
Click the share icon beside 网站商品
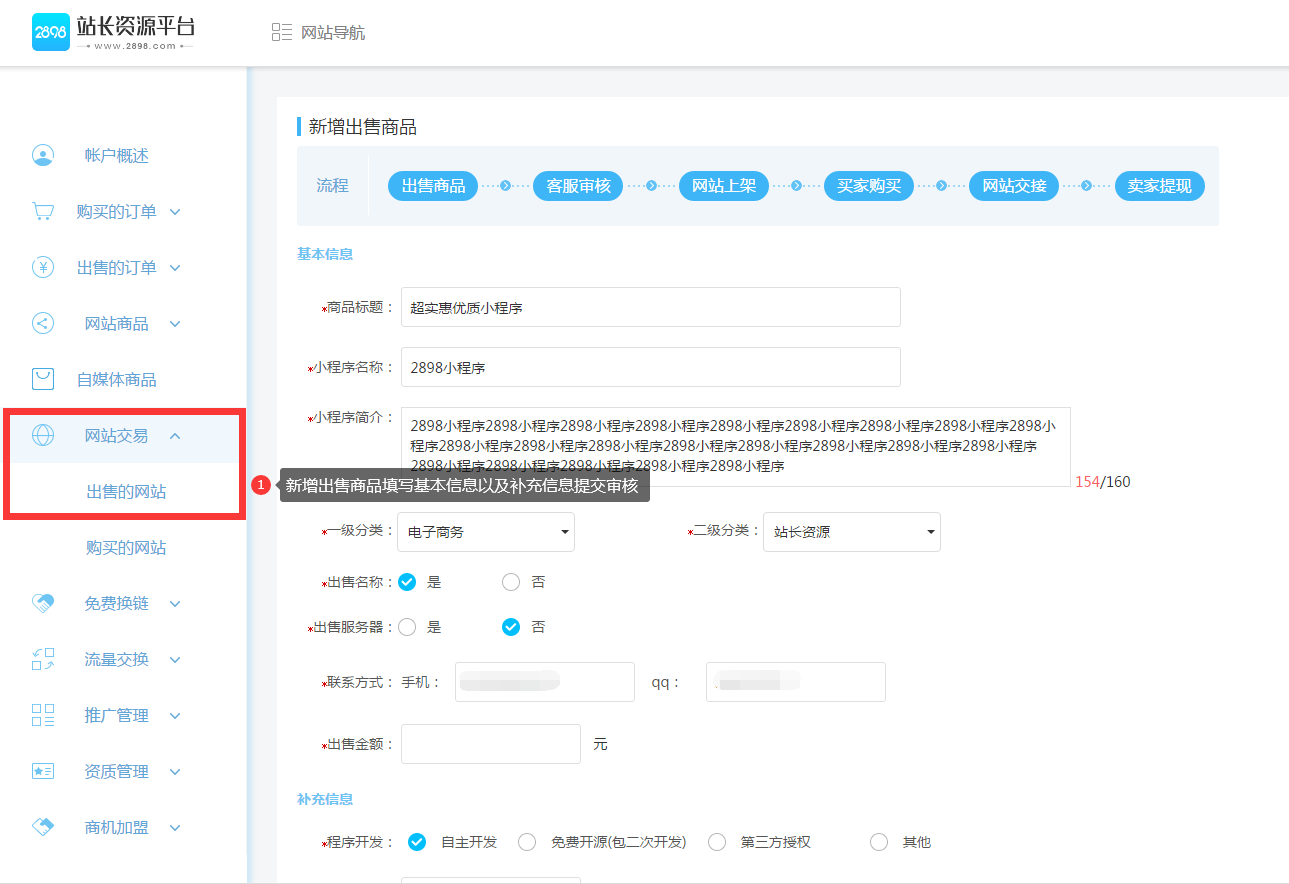click(x=41, y=323)
